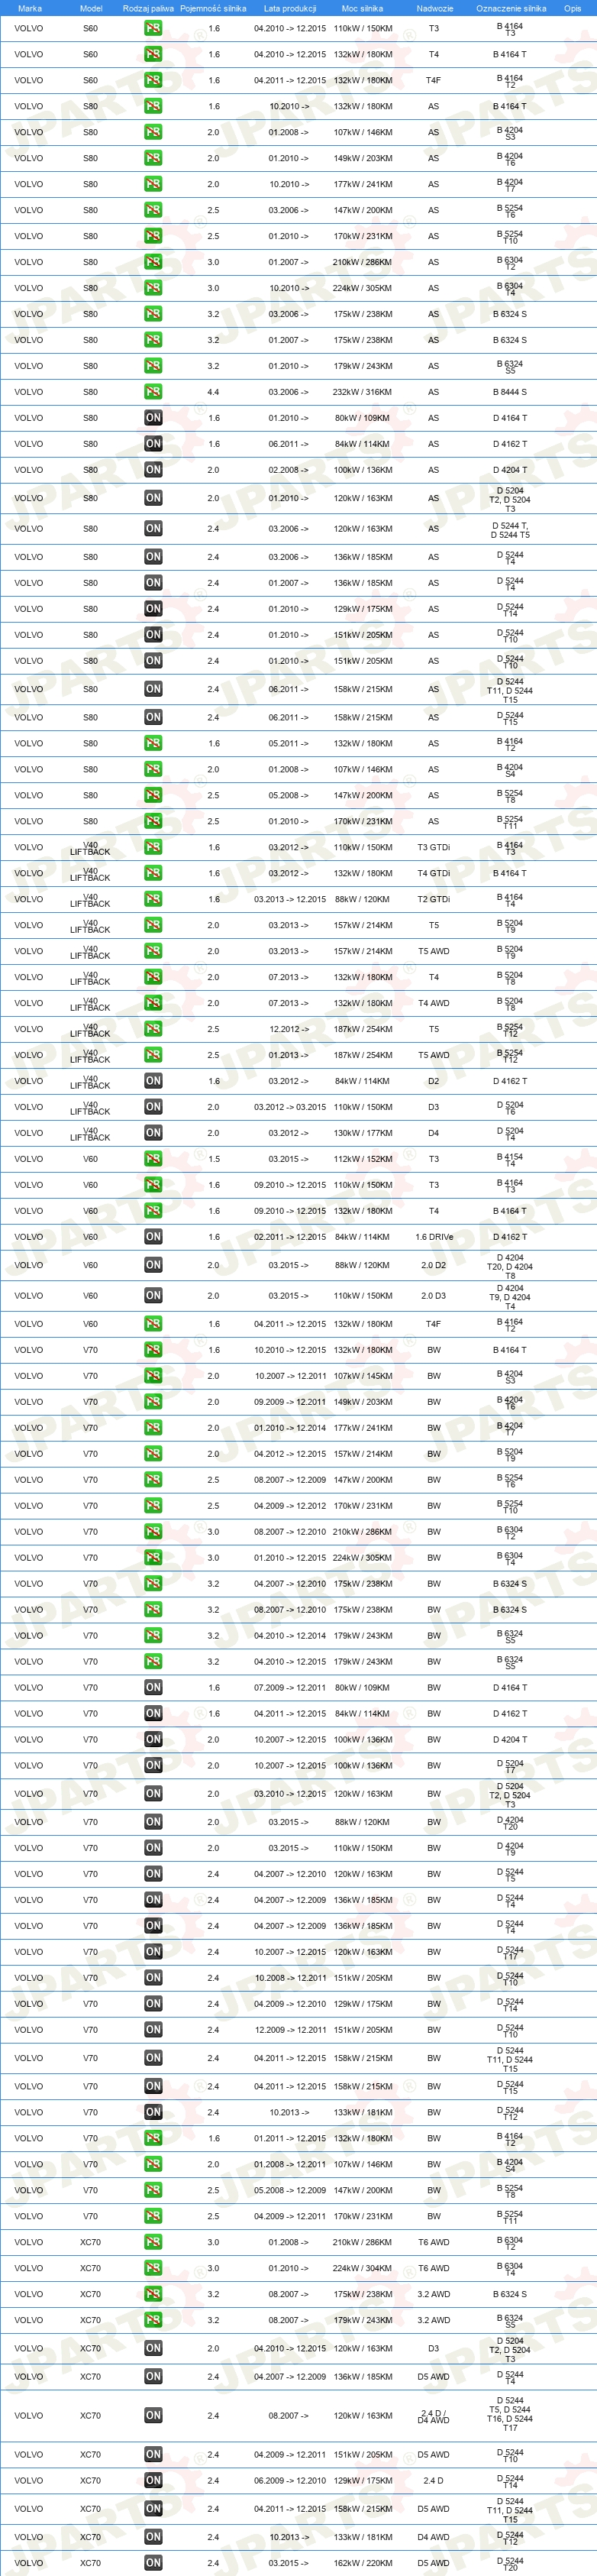Click the petrol icon in V60 1.5 T3 row
Image resolution: width=597 pixels, height=2576 pixels.
153,1159
